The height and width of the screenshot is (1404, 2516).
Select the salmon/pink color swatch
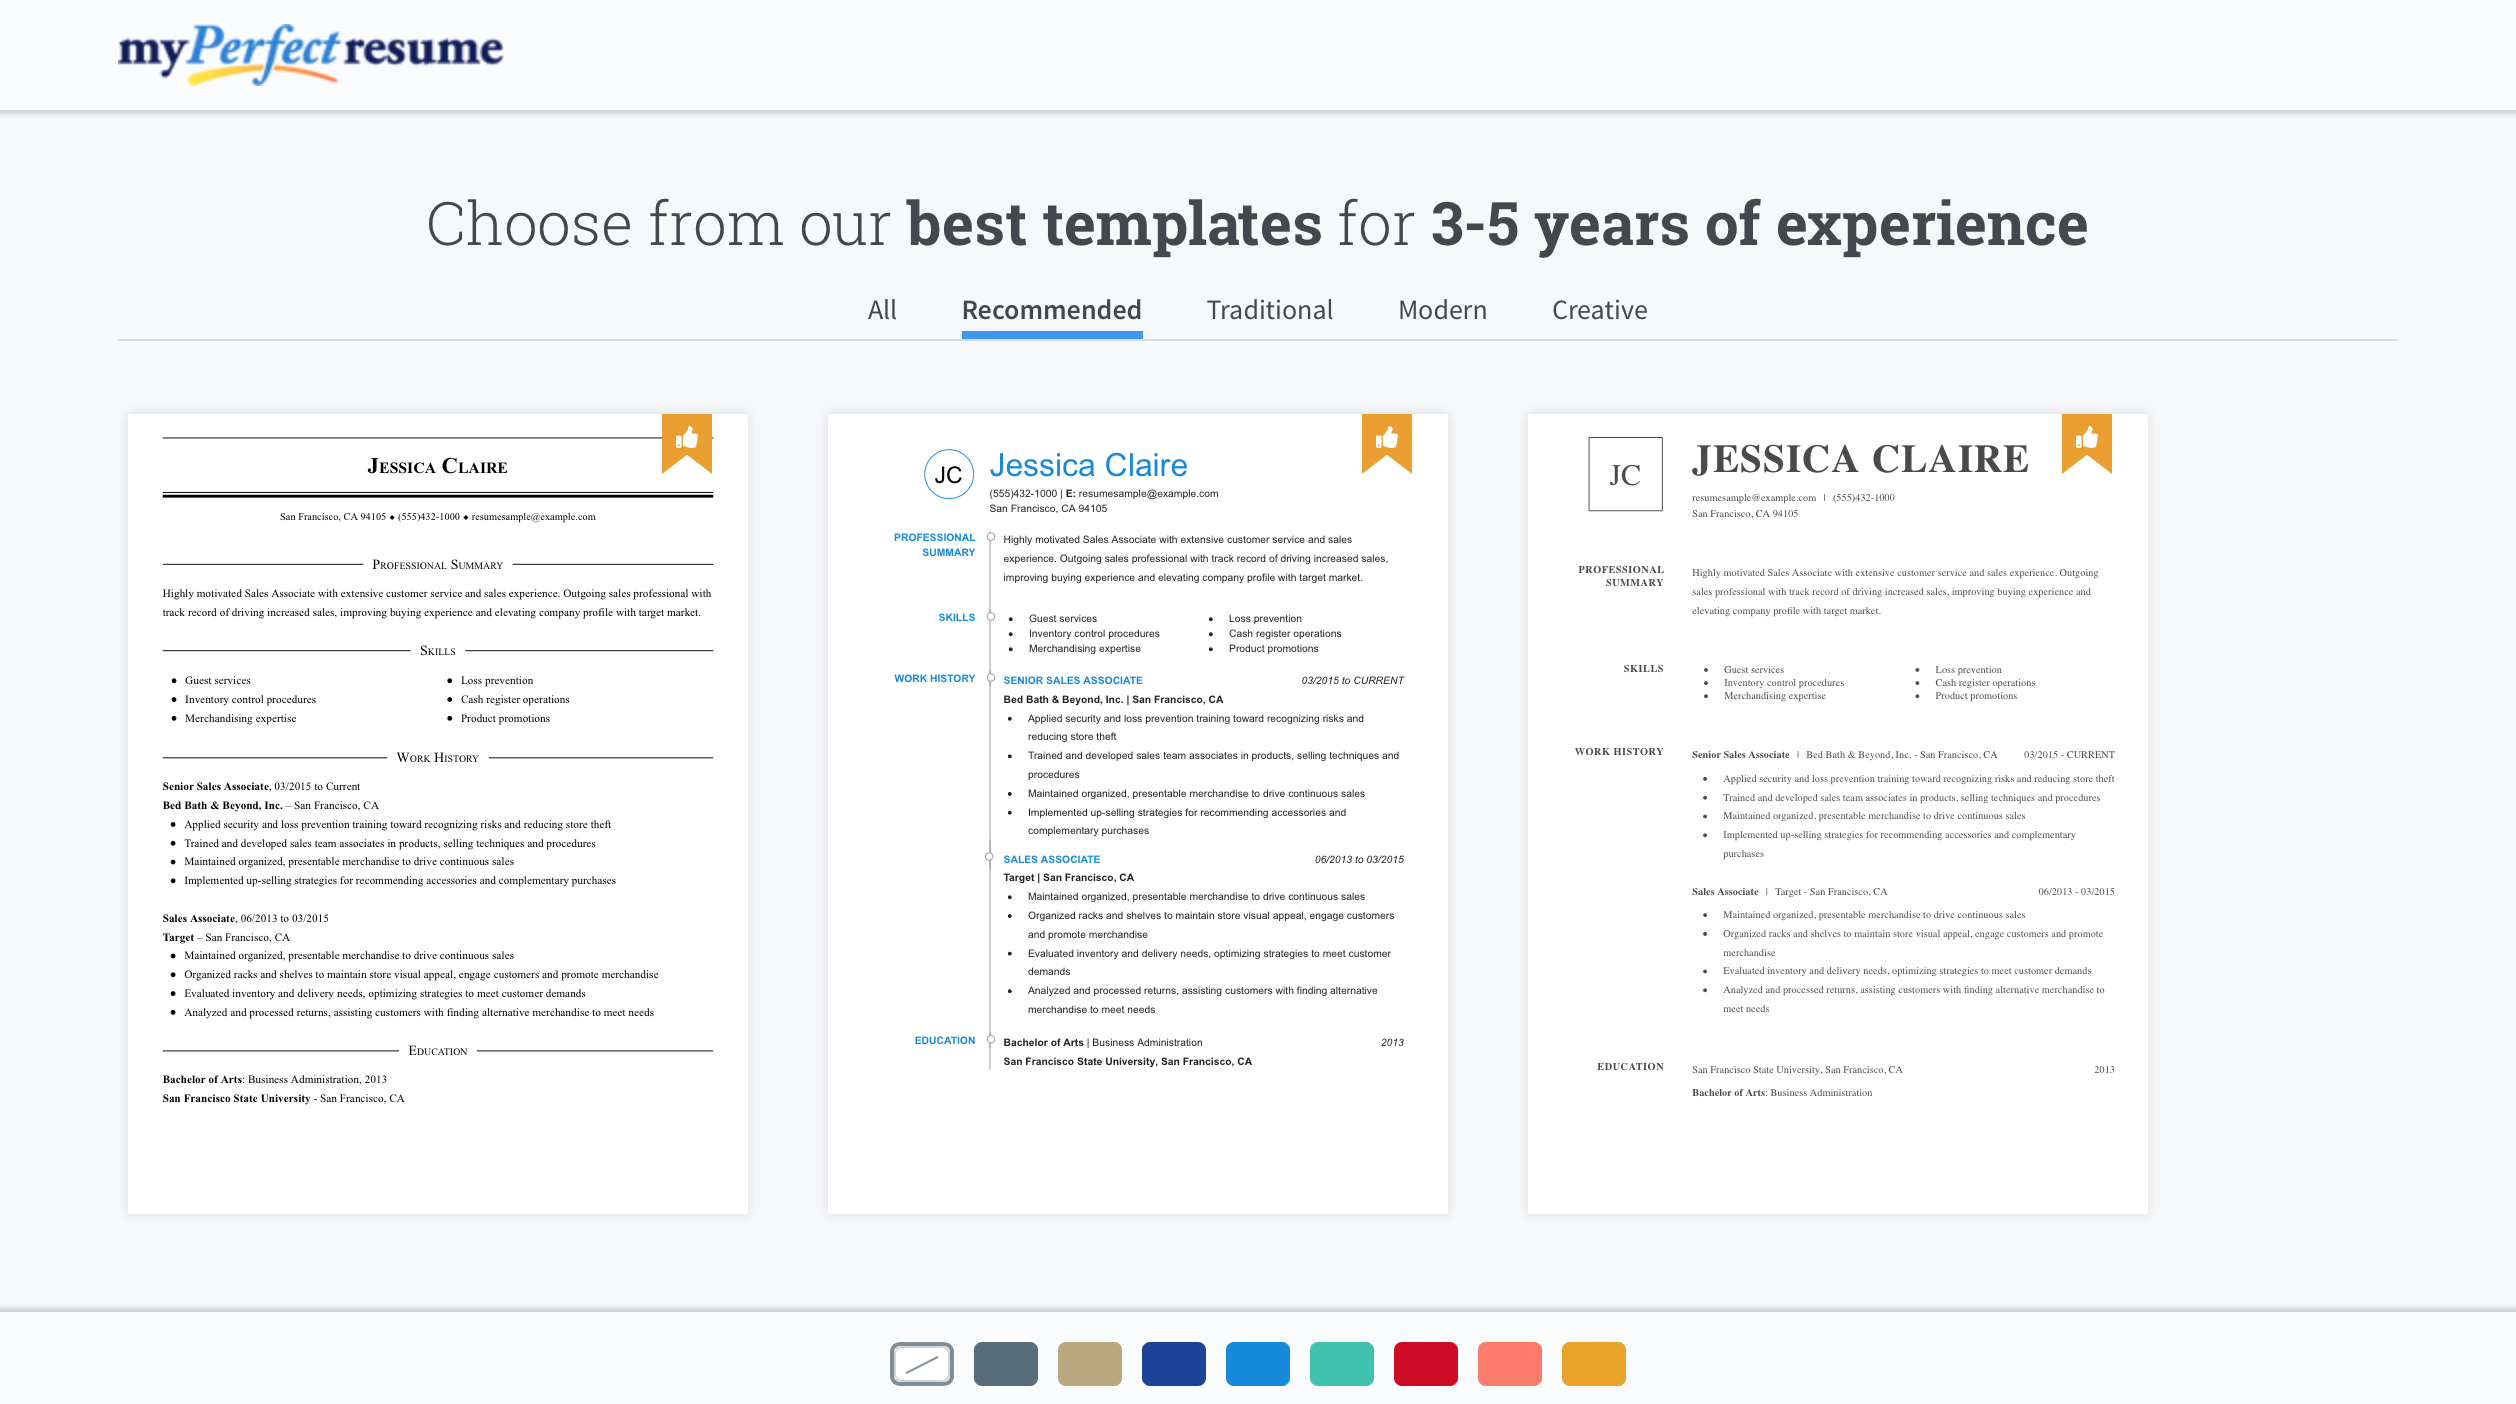(1509, 1364)
